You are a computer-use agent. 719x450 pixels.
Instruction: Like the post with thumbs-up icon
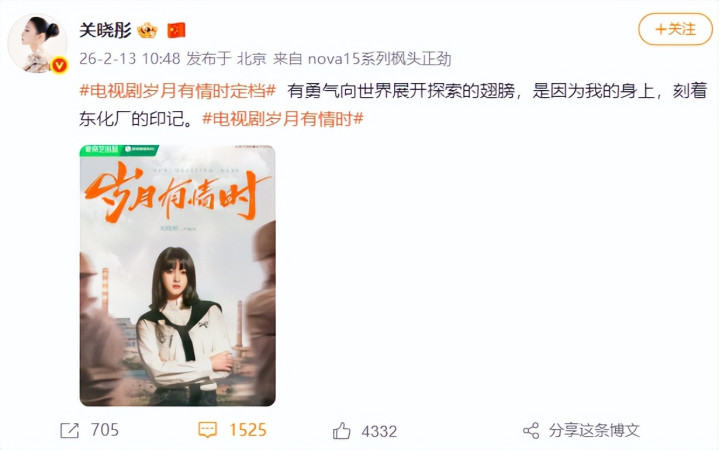click(x=342, y=431)
